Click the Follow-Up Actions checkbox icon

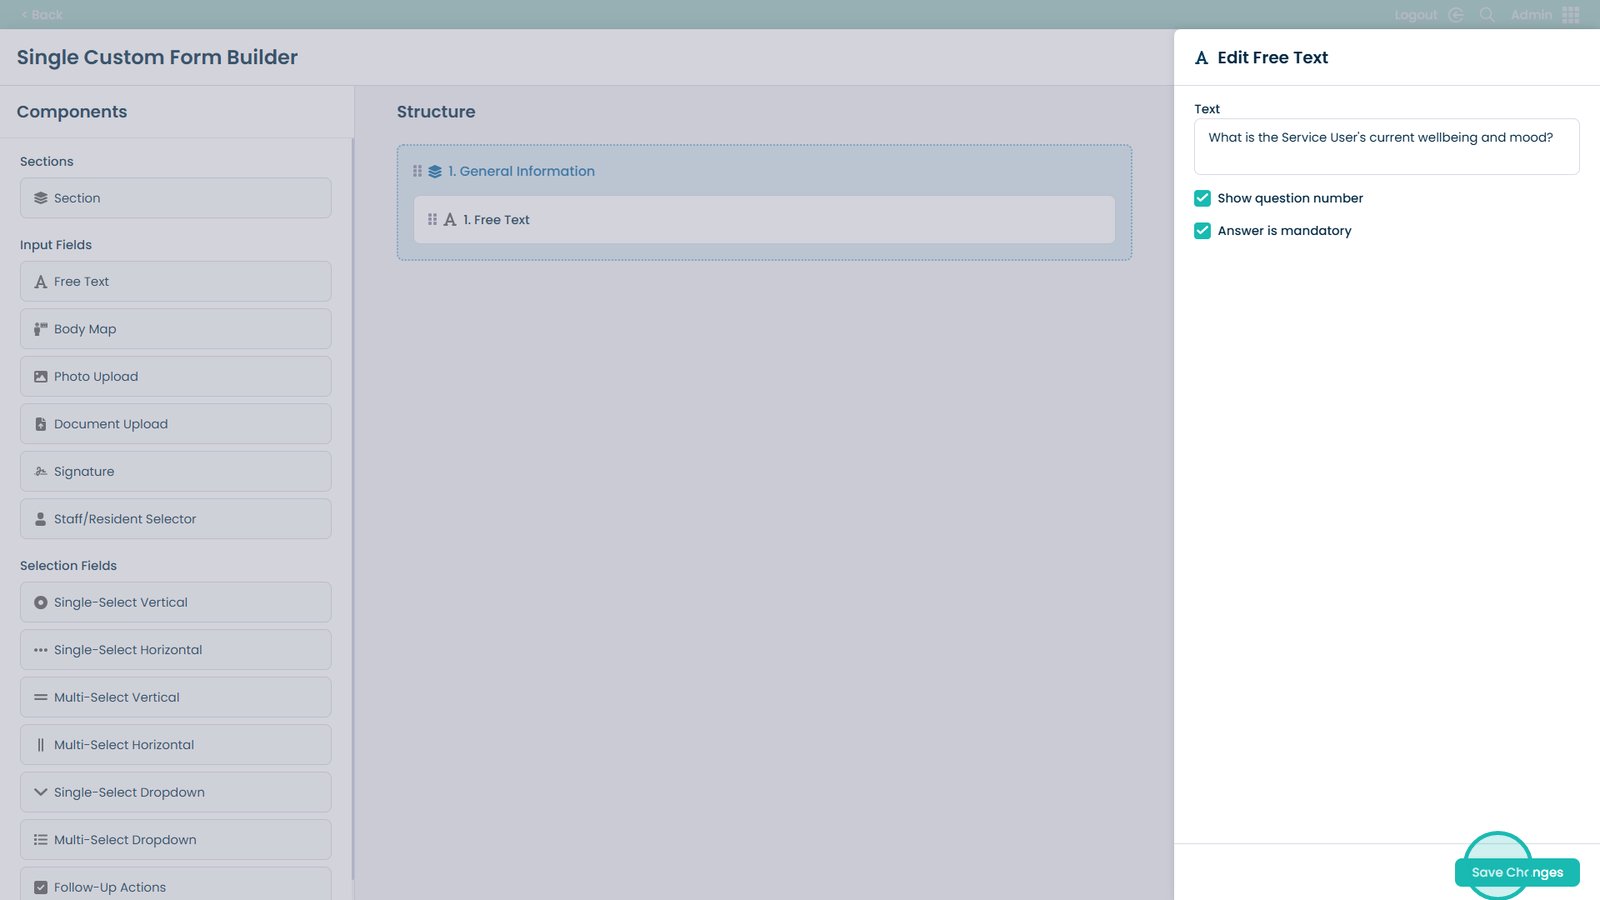tap(41, 887)
